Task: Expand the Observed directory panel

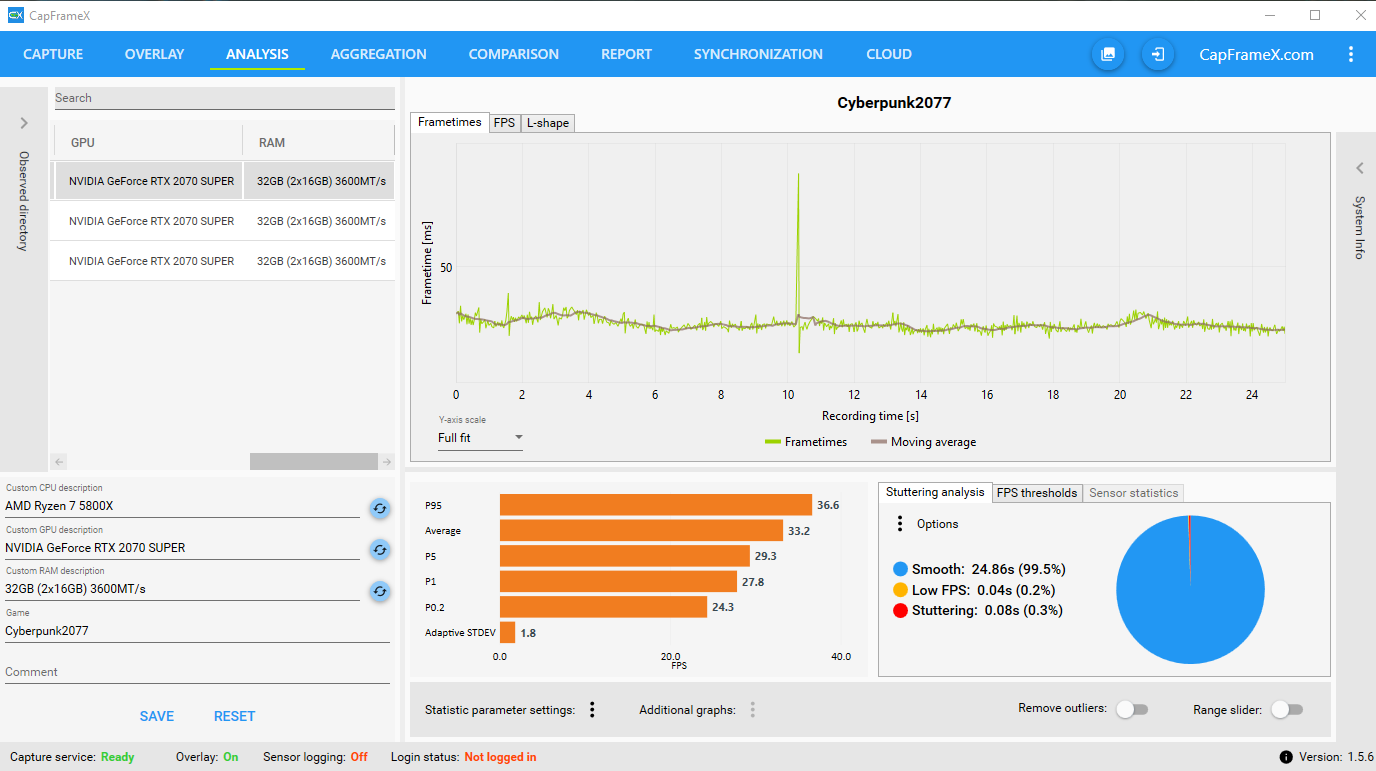Action: [x=24, y=123]
